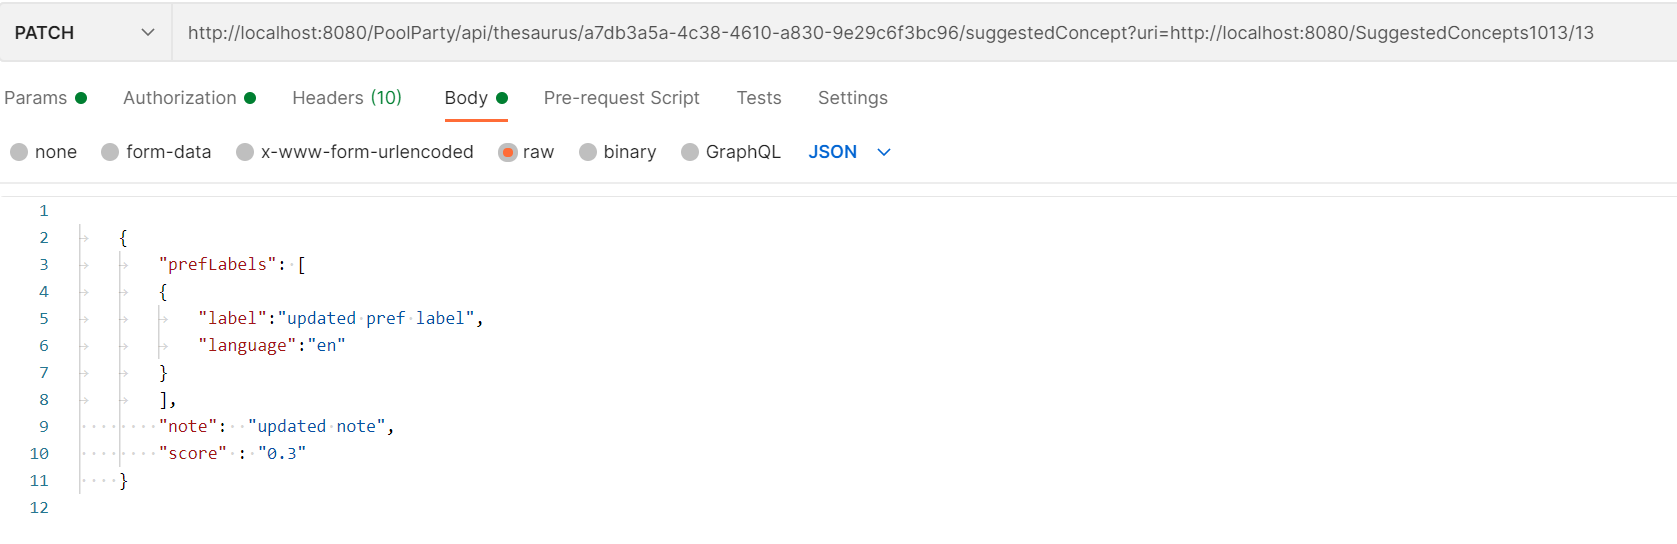Select raw body radio button

click(508, 152)
